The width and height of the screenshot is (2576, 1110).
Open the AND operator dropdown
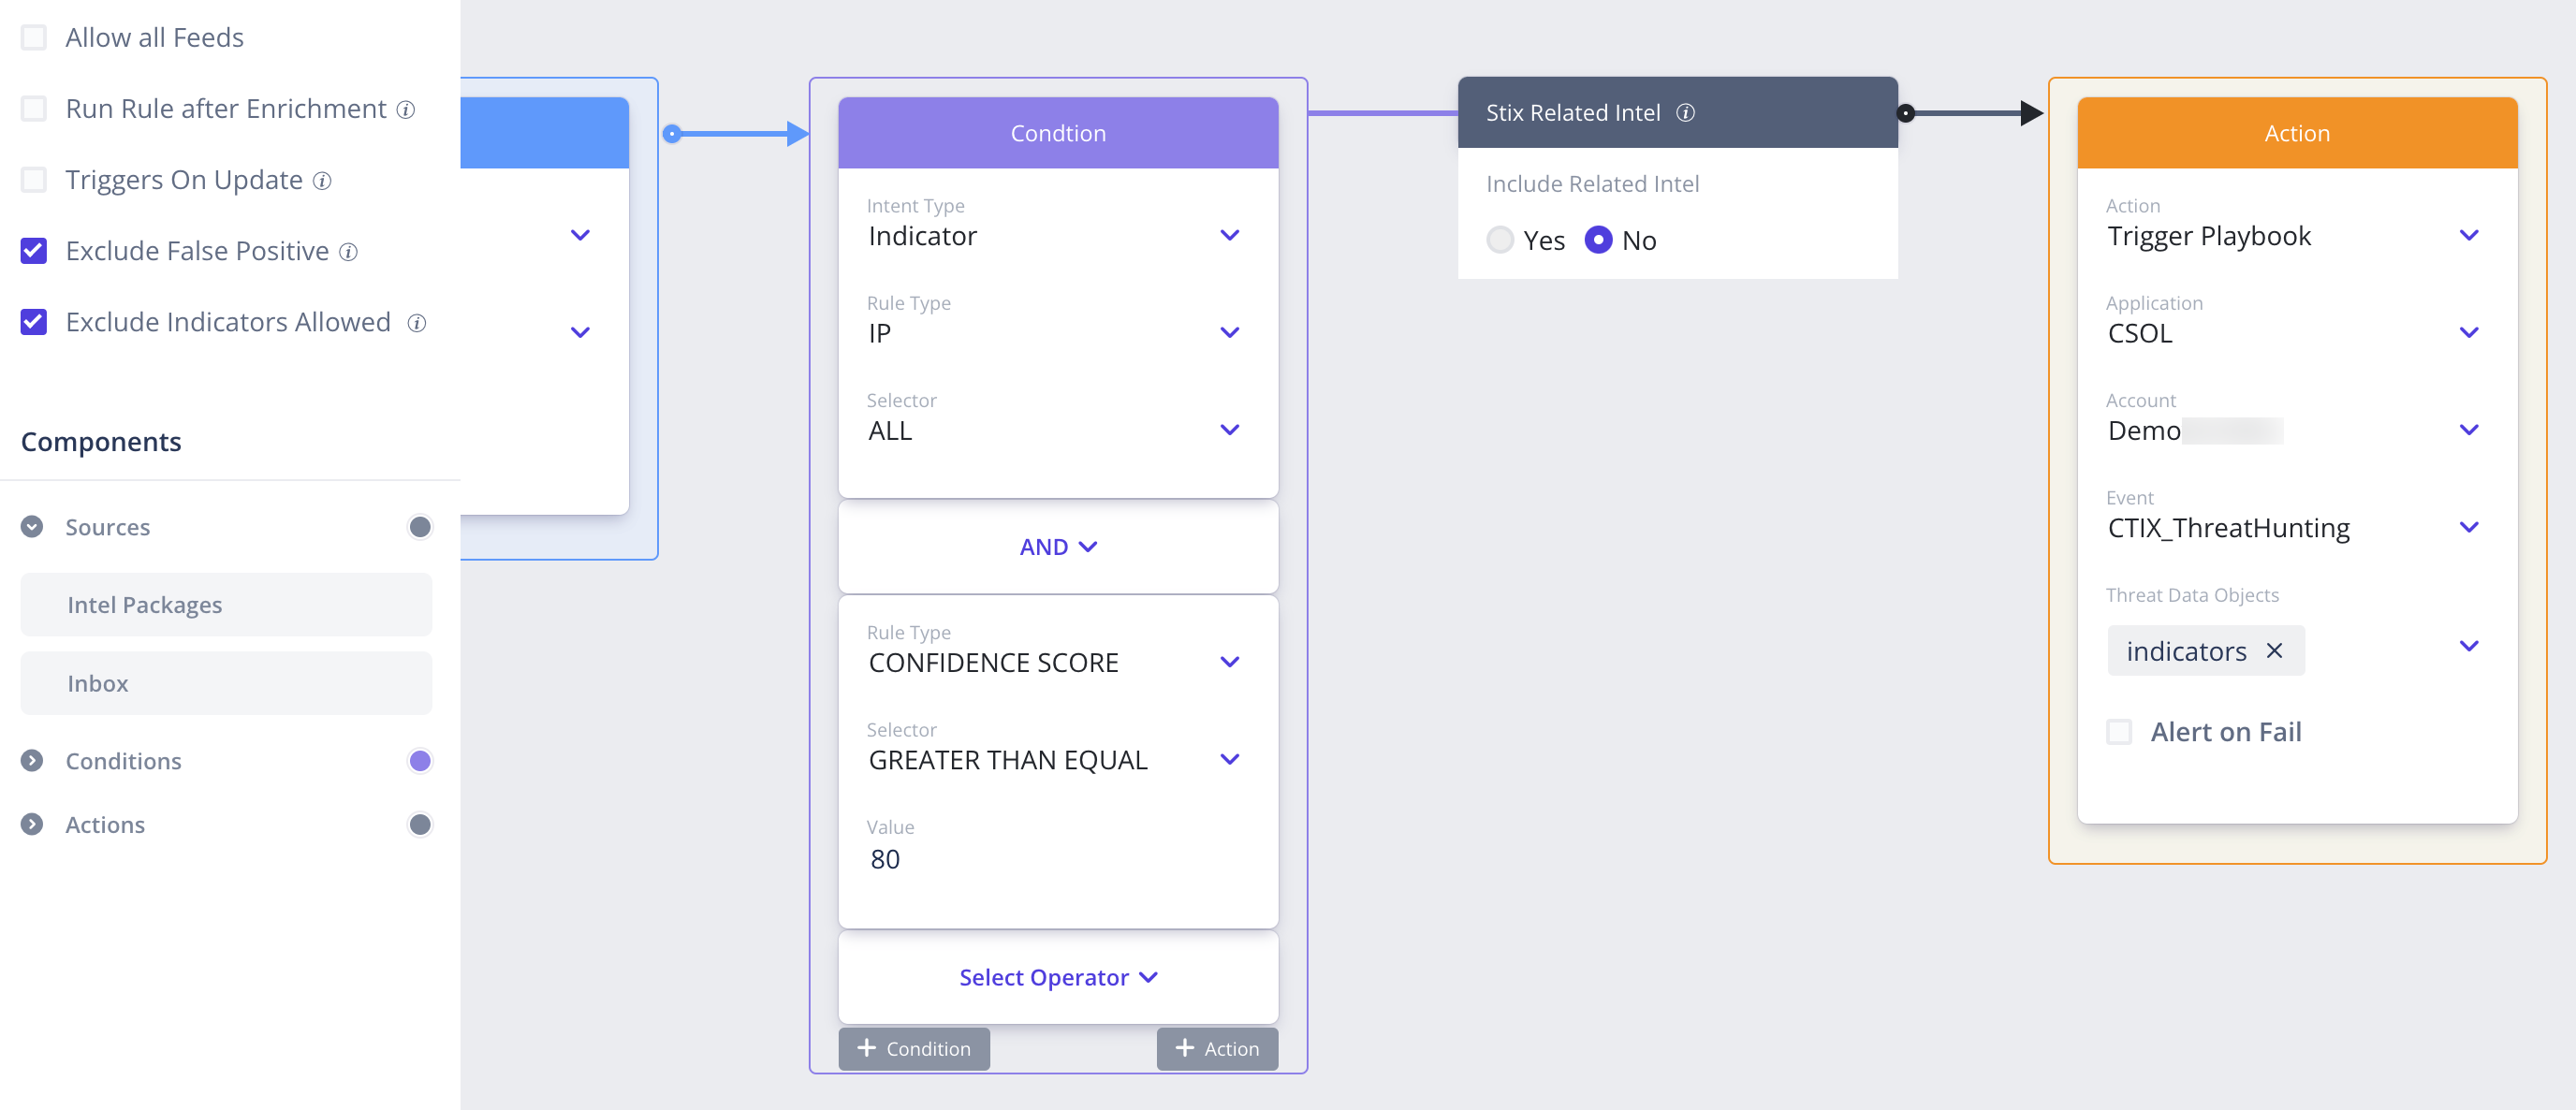point(1058,547)
